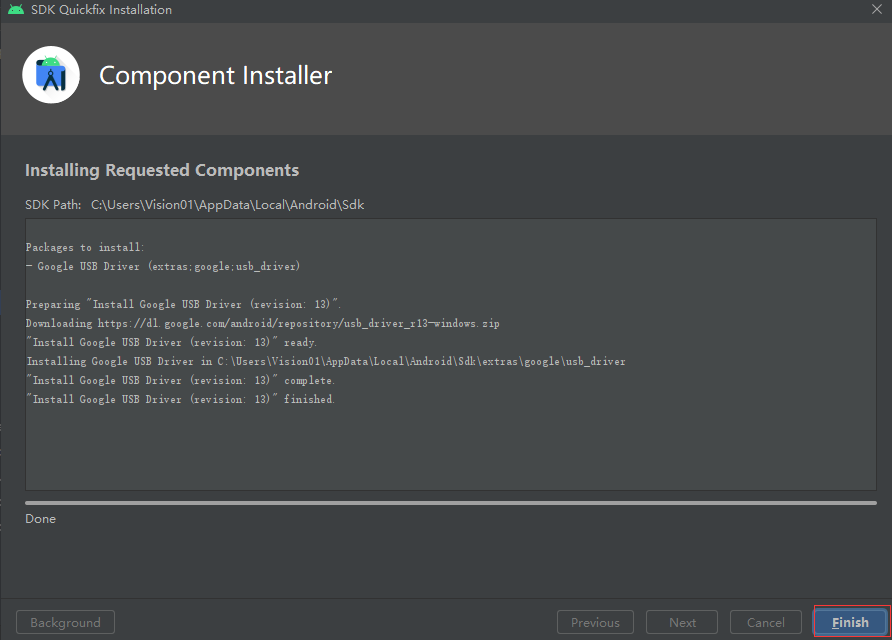
Task: Click the SDK path value text
Action: 228,205
